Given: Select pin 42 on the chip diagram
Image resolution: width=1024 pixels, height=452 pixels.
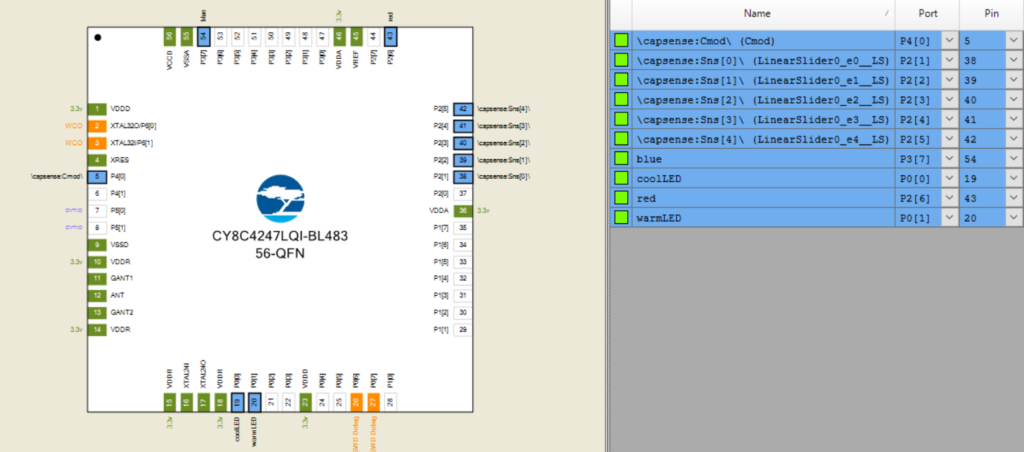Looking at the screenshot, I should pos(463,108).
